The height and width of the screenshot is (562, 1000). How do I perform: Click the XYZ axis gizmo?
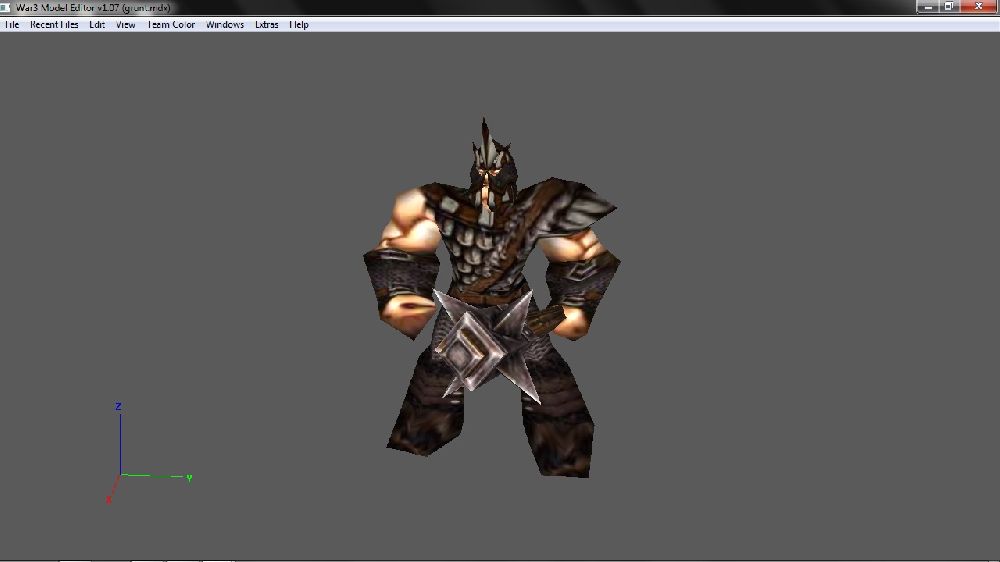(149, 454)
